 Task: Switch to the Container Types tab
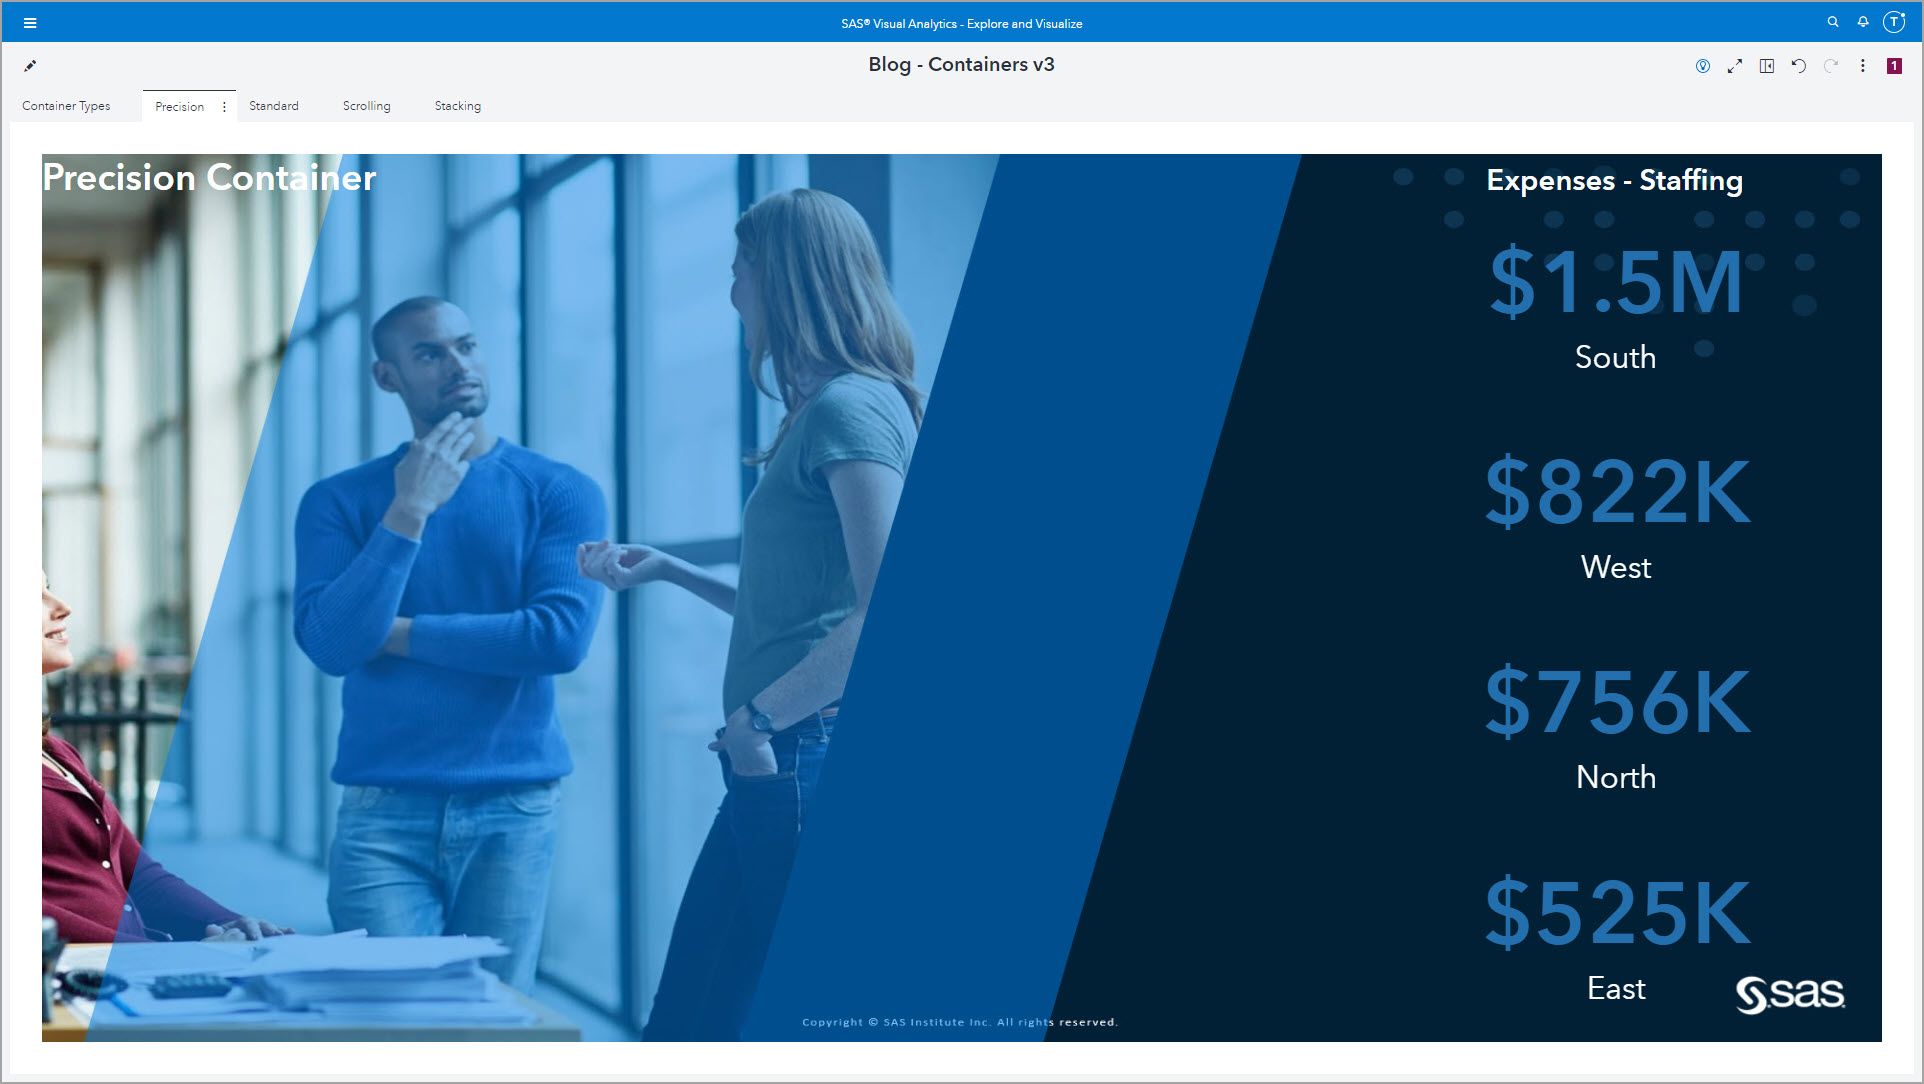coord(66,106)
